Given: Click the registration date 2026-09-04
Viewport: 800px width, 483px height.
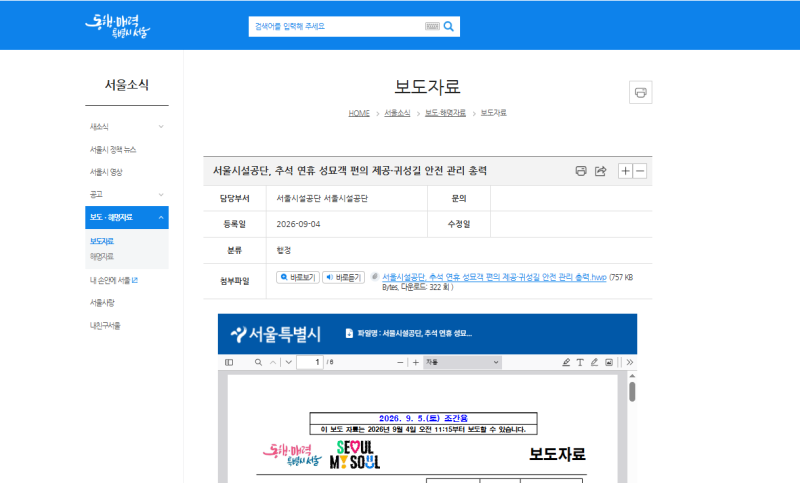Looking at the screenshot, I should click(x=298, y=224).
